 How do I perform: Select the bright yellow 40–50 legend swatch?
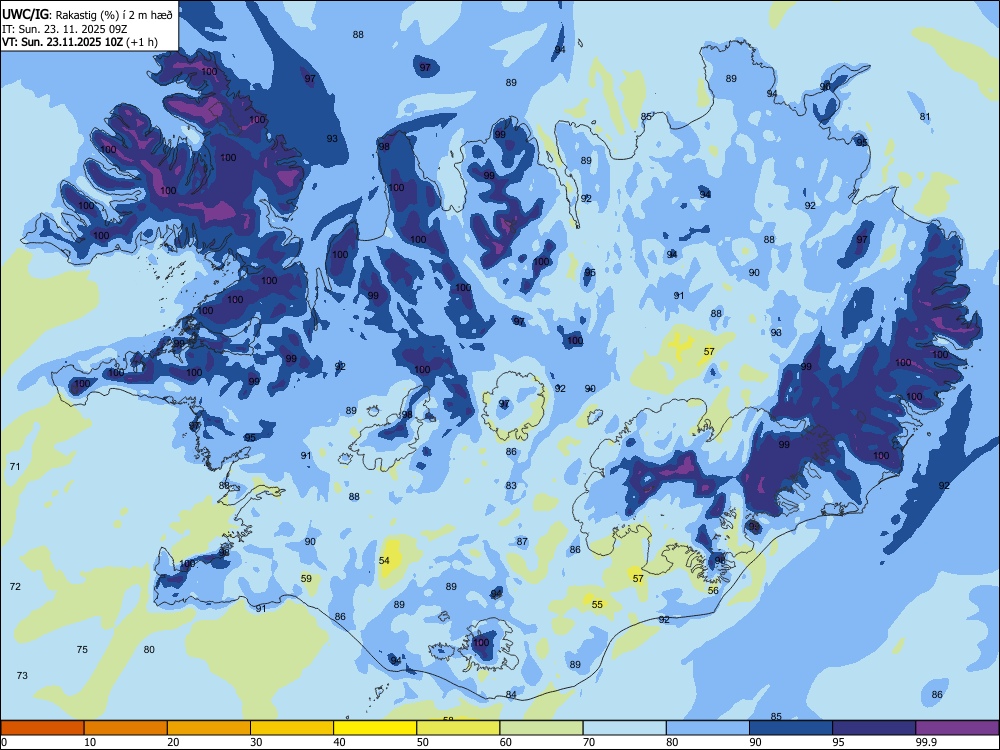coord(375,728)
